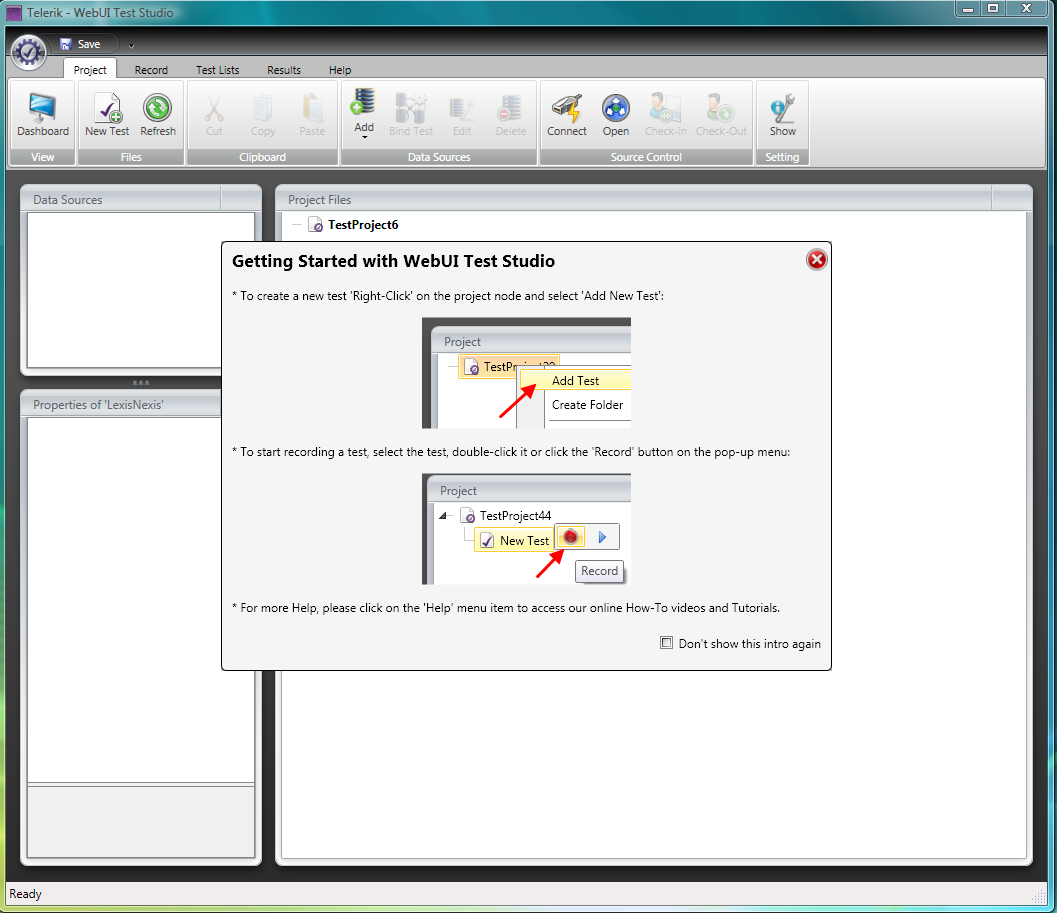
Task: Click the Ready status bar text
Action: pyautogui.click(x=26, y=893)
